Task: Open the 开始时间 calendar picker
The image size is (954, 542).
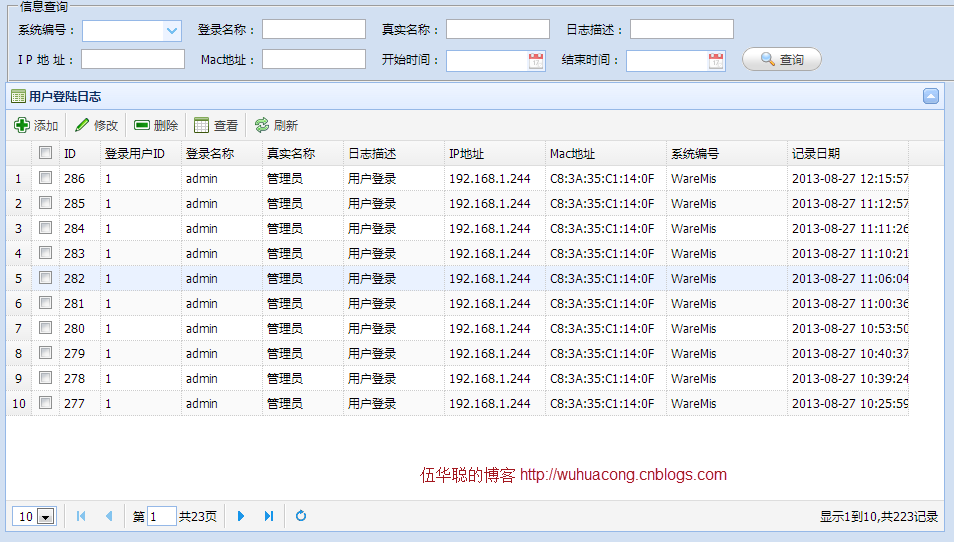Action: pos(536,60)
